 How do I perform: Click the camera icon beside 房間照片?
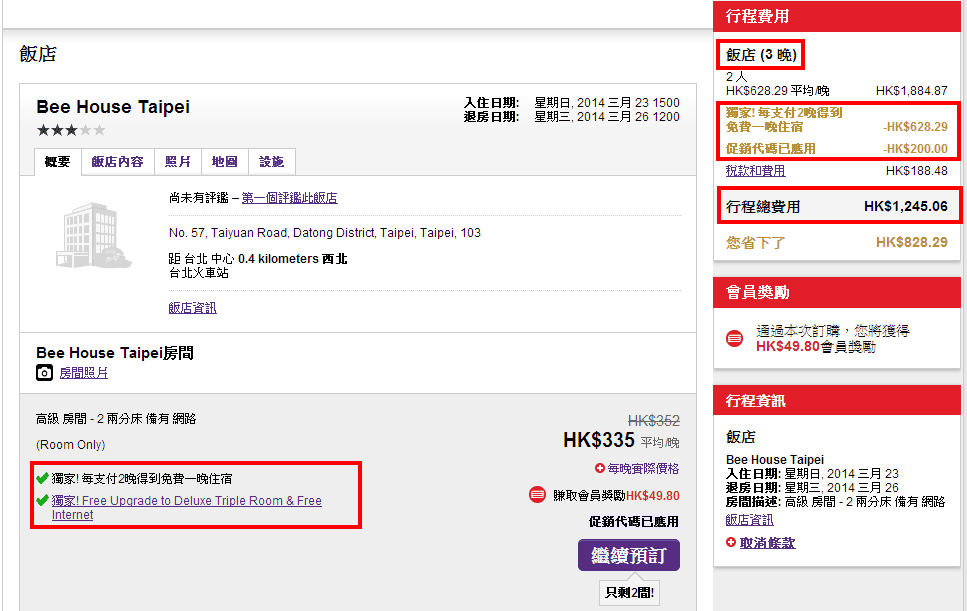click(44, 373)
